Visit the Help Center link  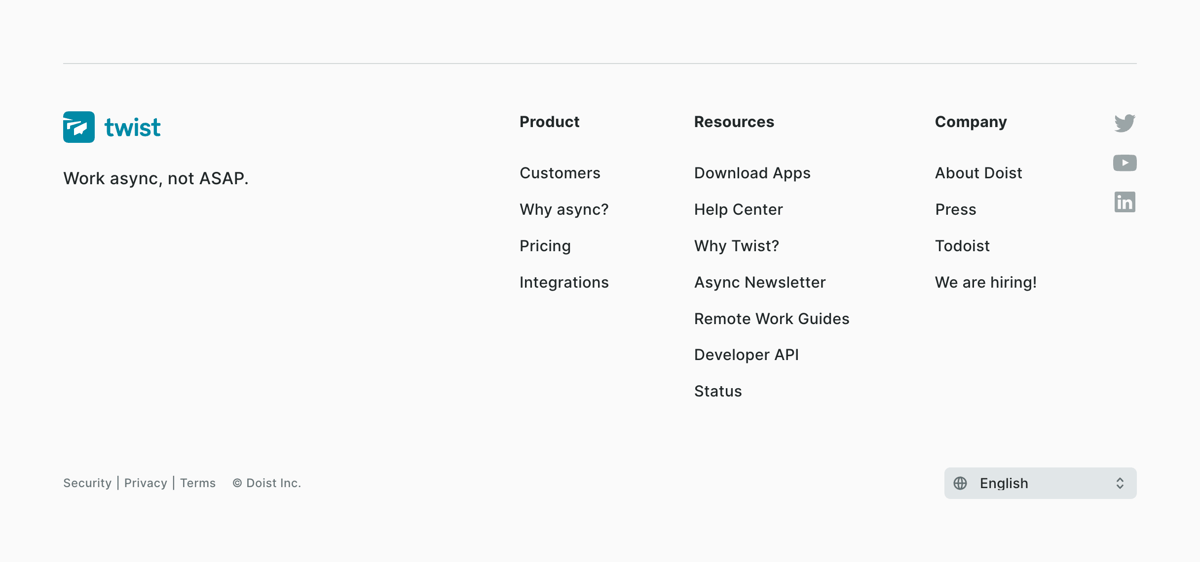(738, 209)
